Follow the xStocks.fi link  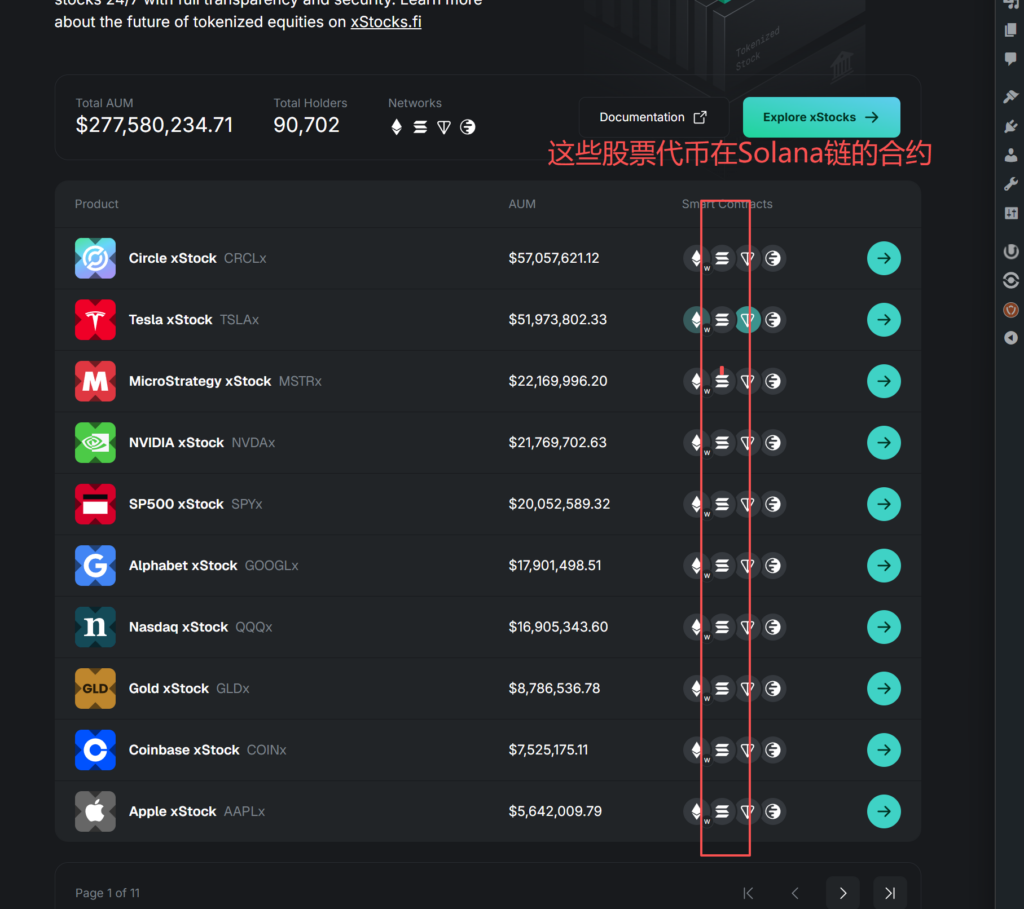click(385, 21)
